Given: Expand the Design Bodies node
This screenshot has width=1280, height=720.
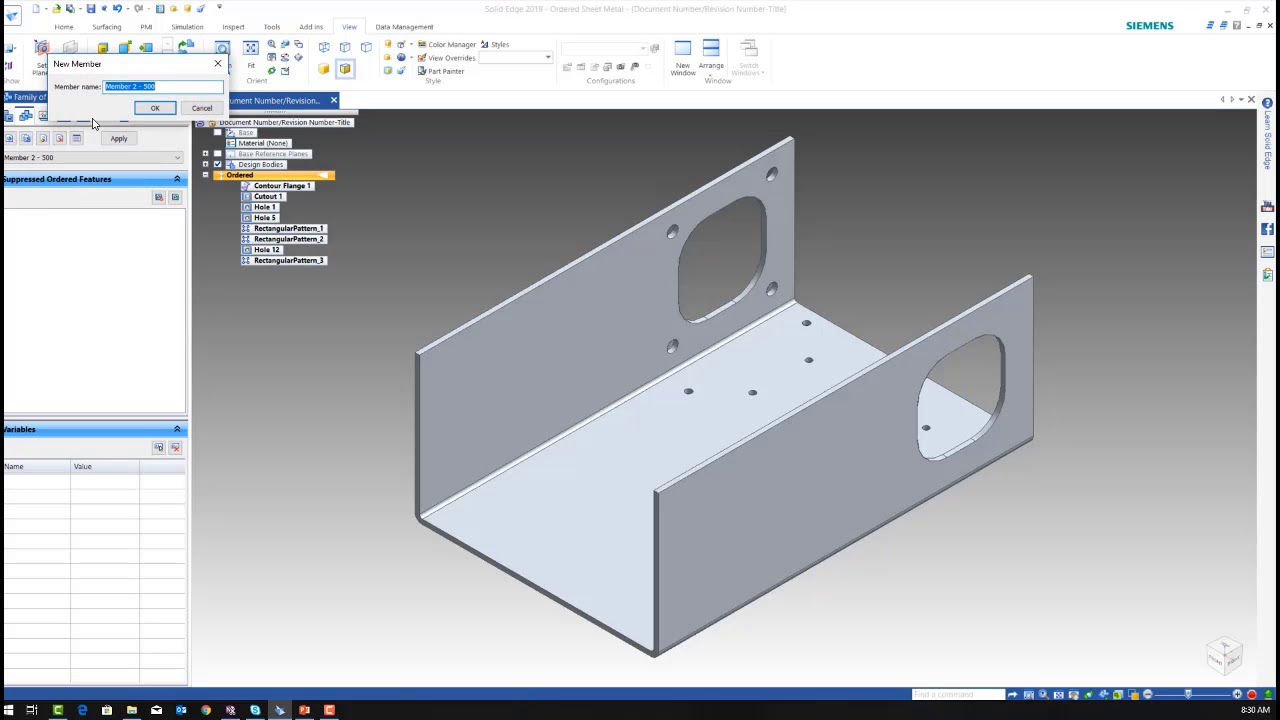Looking at the screenshot, I should [206, 165].
